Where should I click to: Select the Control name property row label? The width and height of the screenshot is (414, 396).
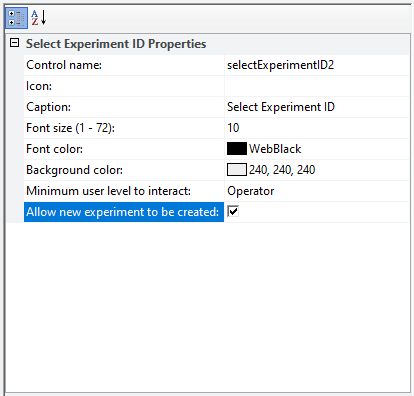click(124, 65)
